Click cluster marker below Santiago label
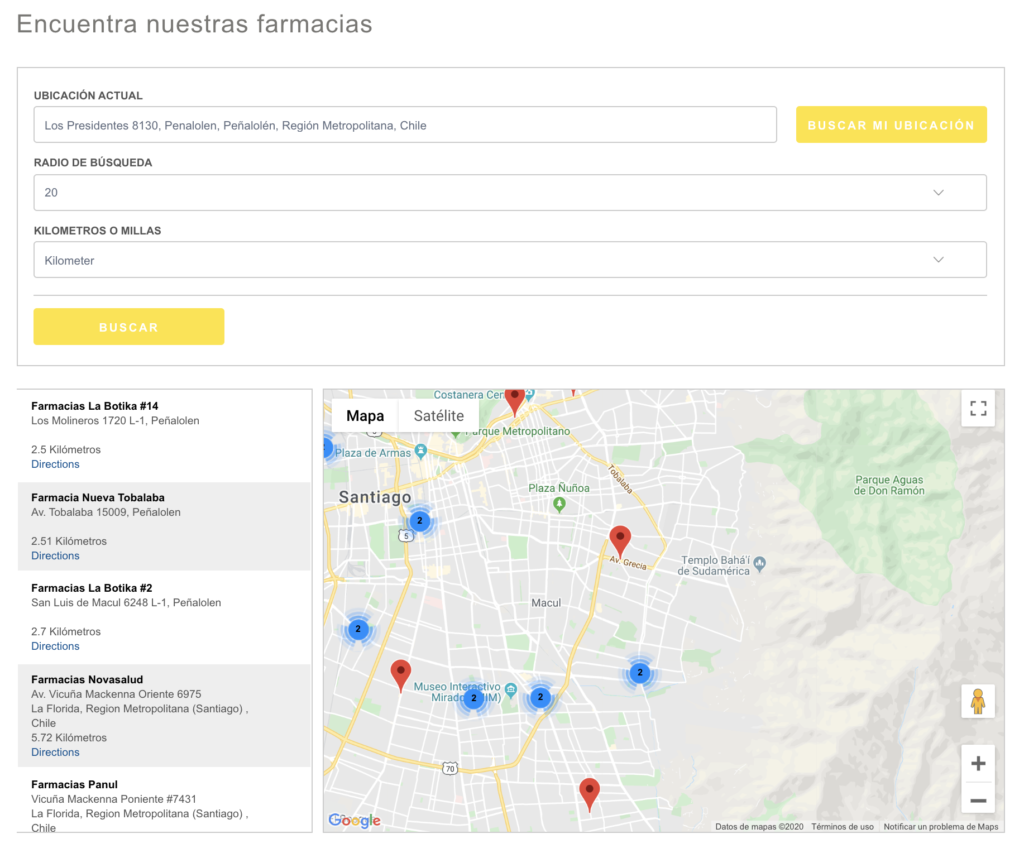 click(420, 521)
